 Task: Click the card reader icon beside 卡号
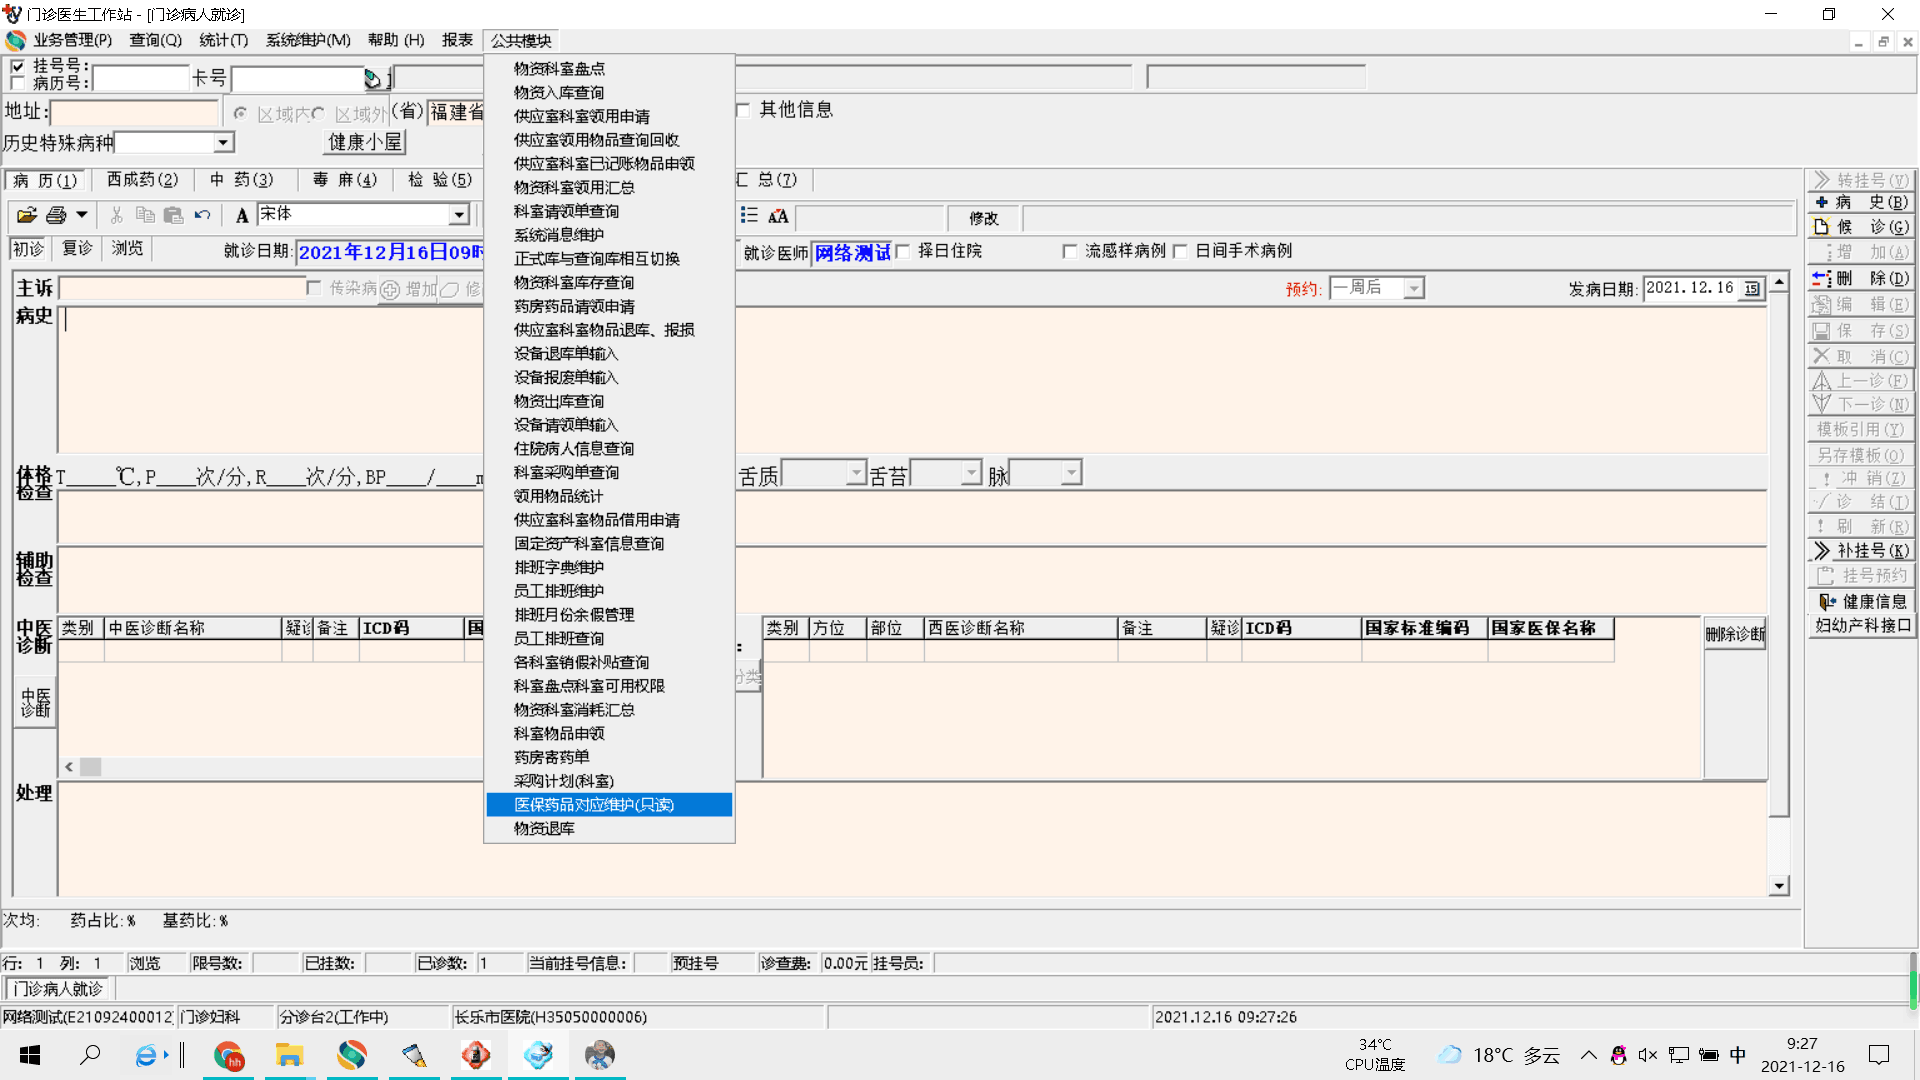(x=372, y=79)
